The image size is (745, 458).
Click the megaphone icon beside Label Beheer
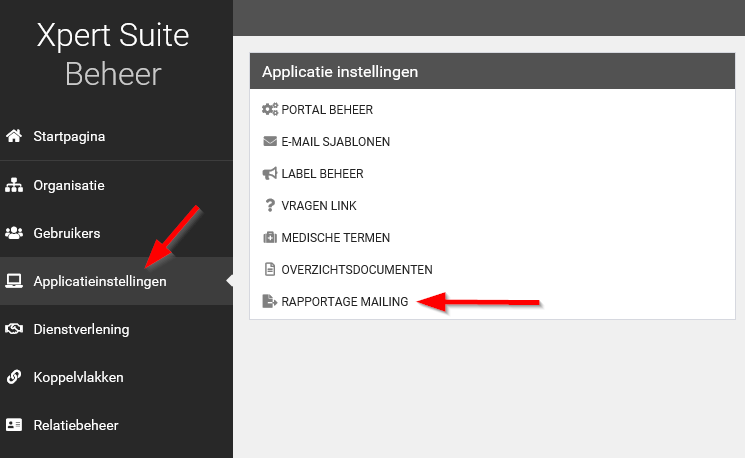[269, 174]
